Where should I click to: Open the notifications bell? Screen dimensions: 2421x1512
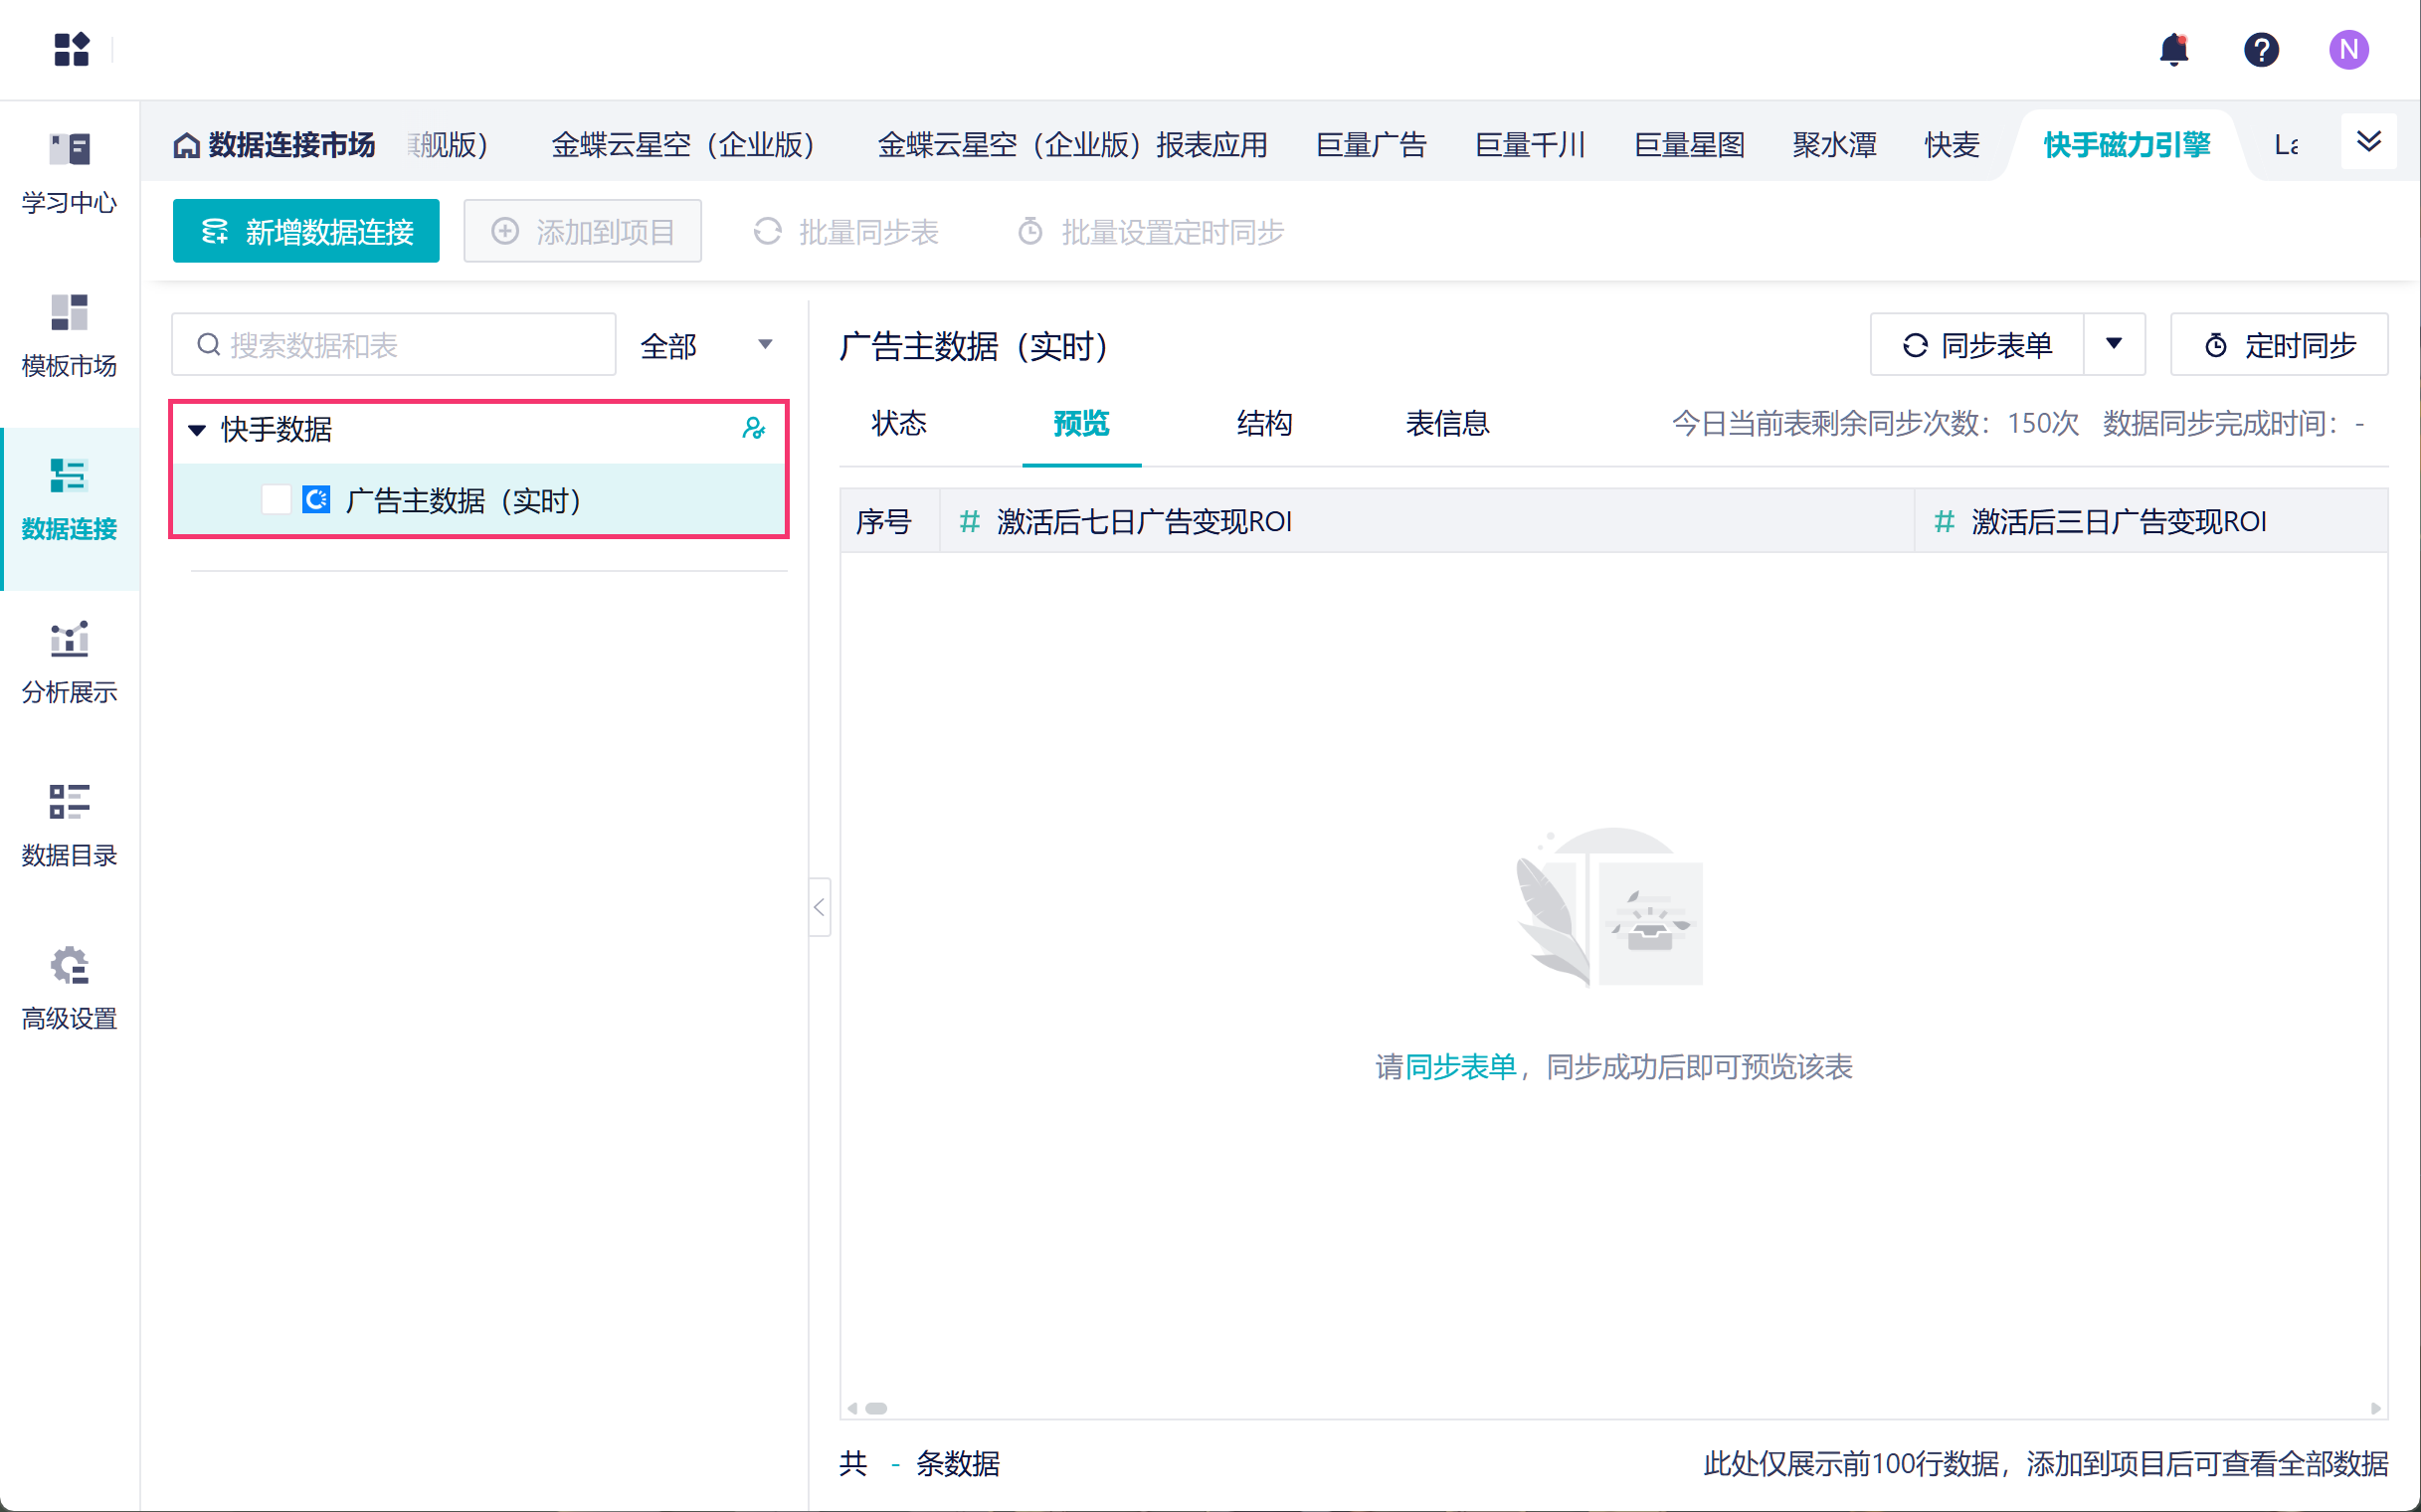(x=2174, y=49)
